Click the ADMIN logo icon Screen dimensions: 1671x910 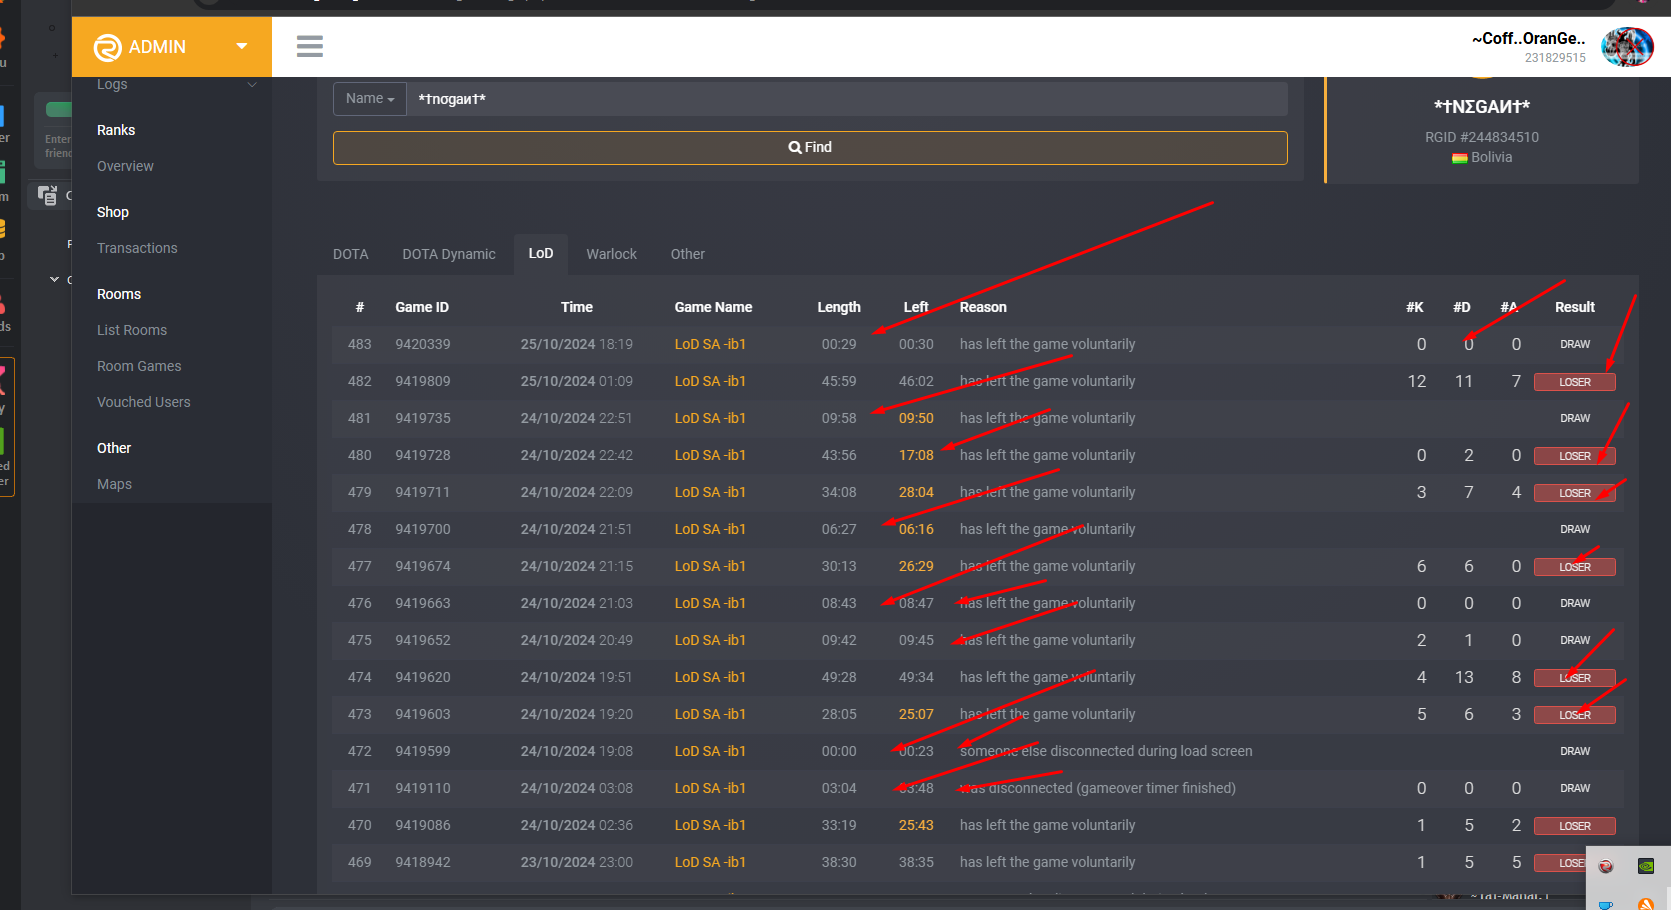tap(107, 47)
